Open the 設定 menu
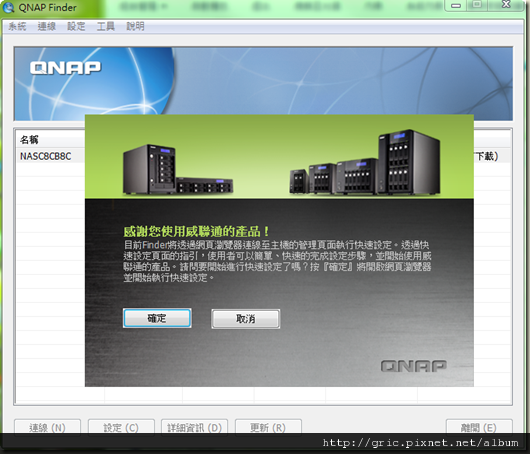This screenshot has width=530, height=454. (76, 26)
